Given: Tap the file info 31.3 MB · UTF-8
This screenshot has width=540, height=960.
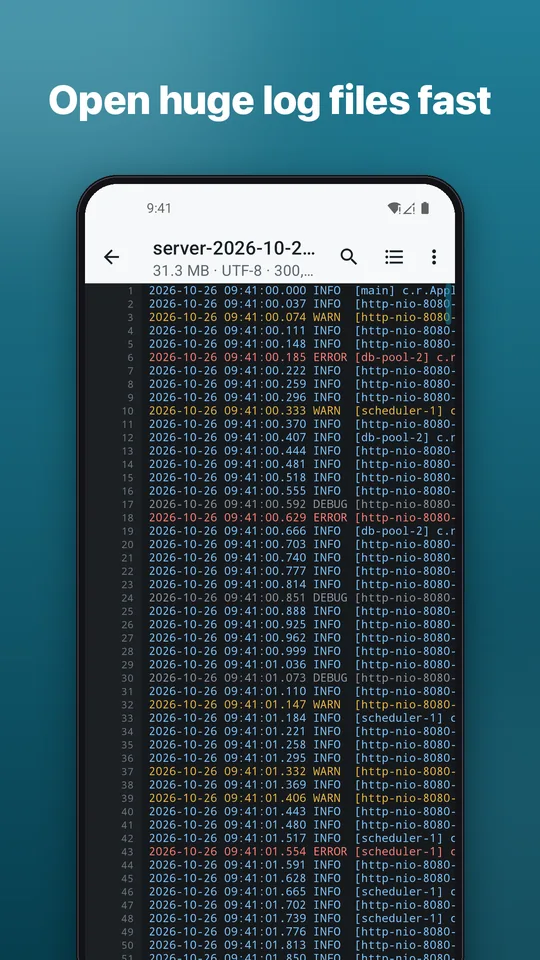Looking at the screenshot, I should tap(233, 270).
